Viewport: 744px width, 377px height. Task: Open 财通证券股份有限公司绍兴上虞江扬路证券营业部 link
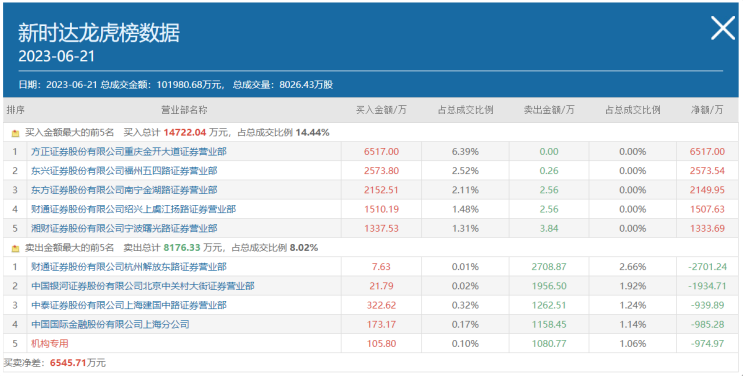[133, 209]
